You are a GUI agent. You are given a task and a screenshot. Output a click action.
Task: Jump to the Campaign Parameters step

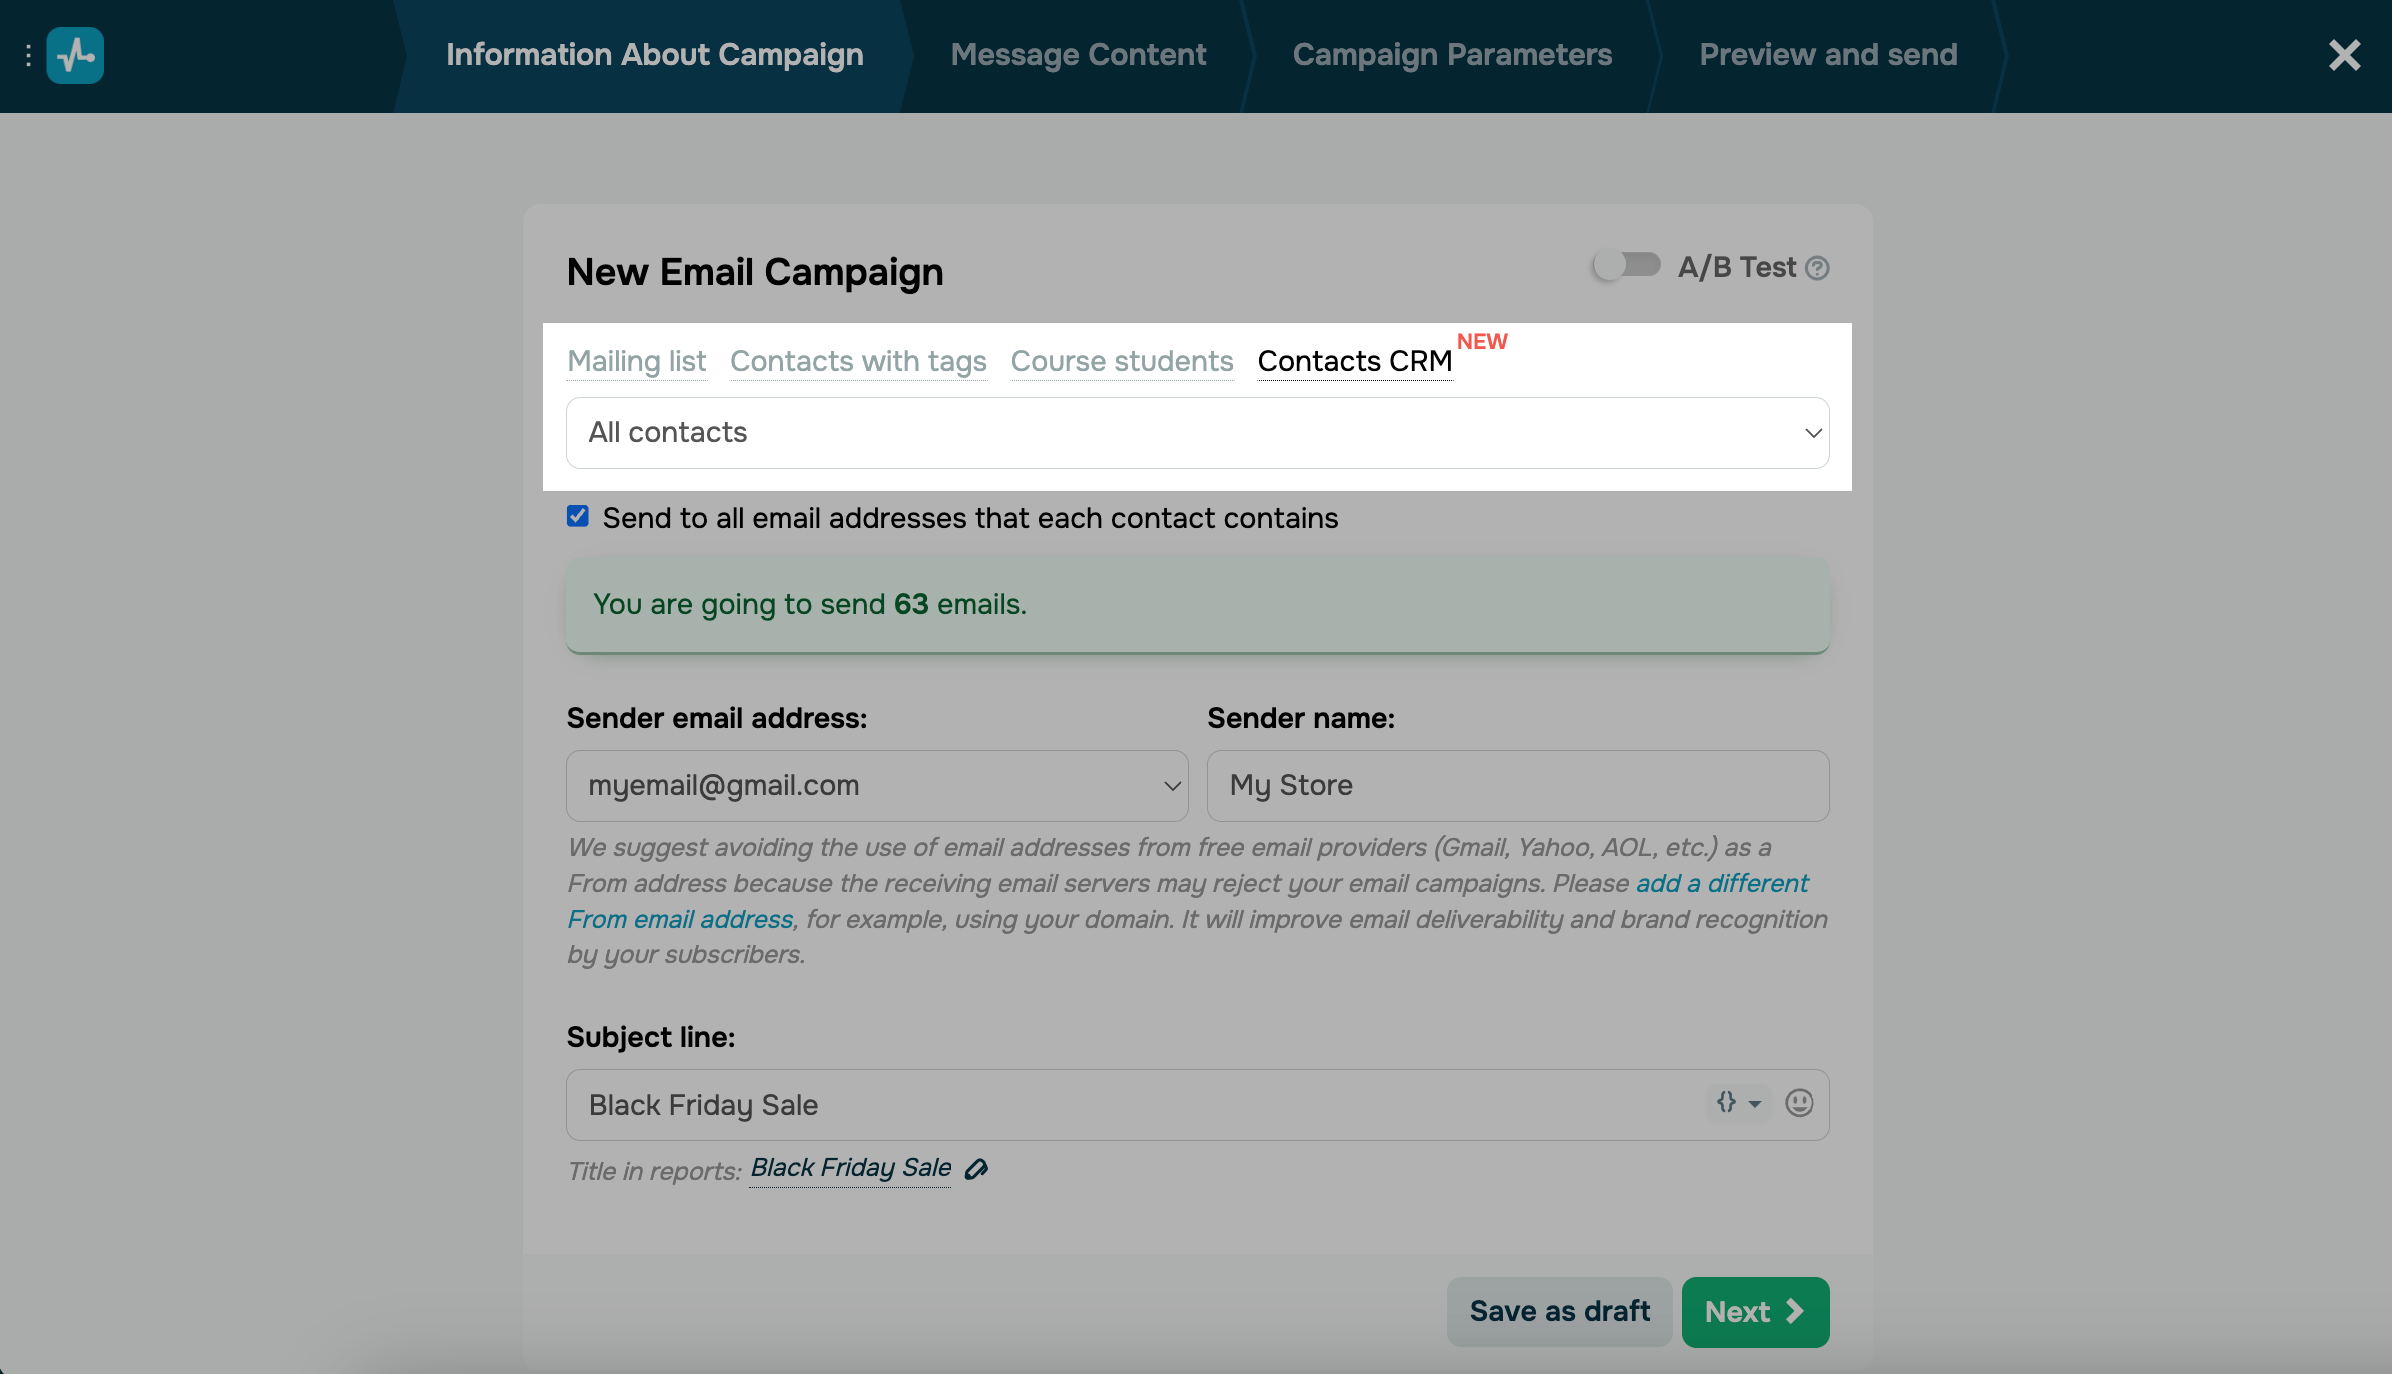(x=1452, y=55)
